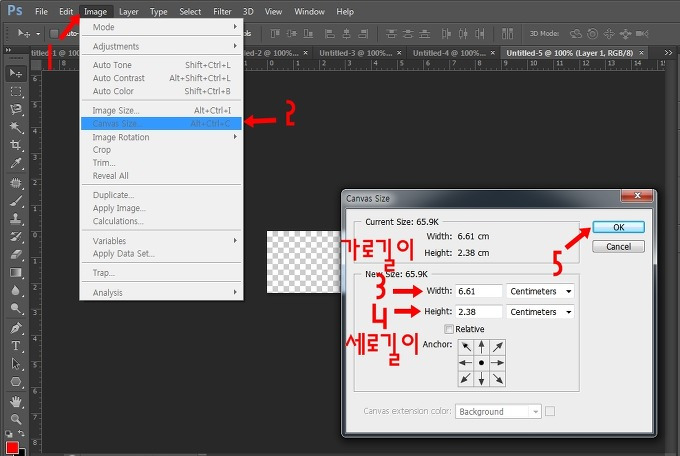The width and height of the screenshot is (680, 456).
Task: Swap foreground and background colors
Action: pos(21,433)
